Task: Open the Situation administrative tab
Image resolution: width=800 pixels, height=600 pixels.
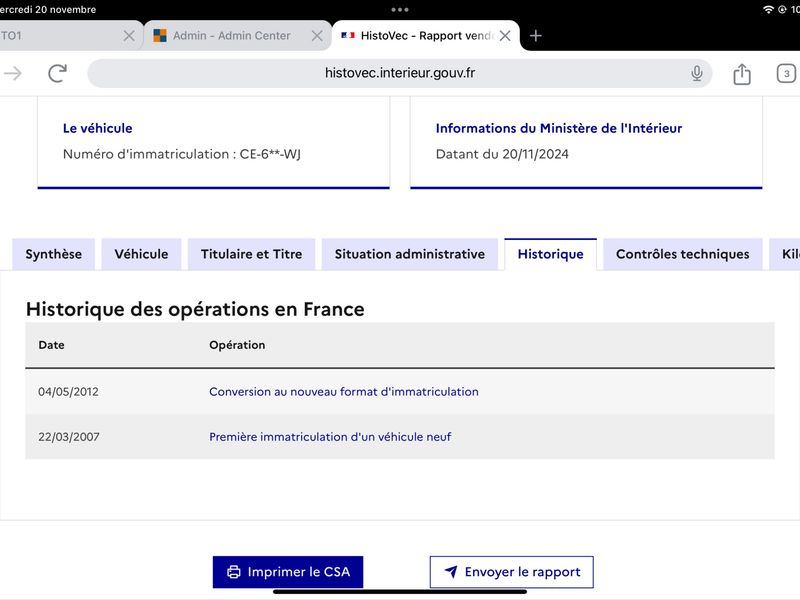Action: coord(410,254)
